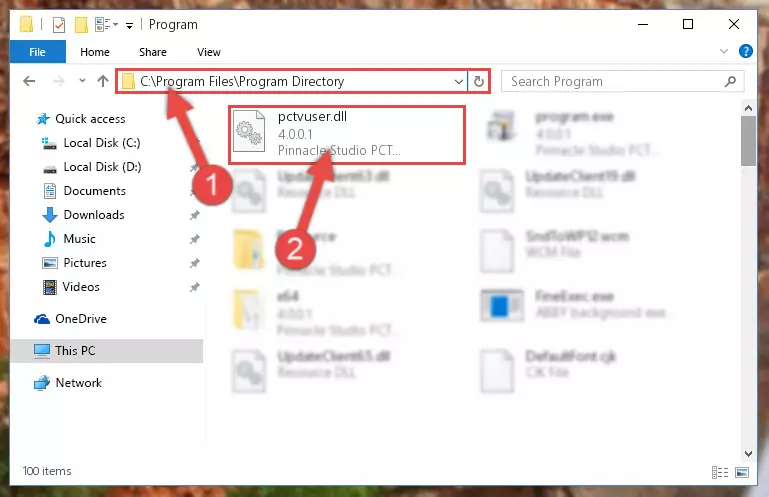Open the Share ribbon tab

point(153,52)
